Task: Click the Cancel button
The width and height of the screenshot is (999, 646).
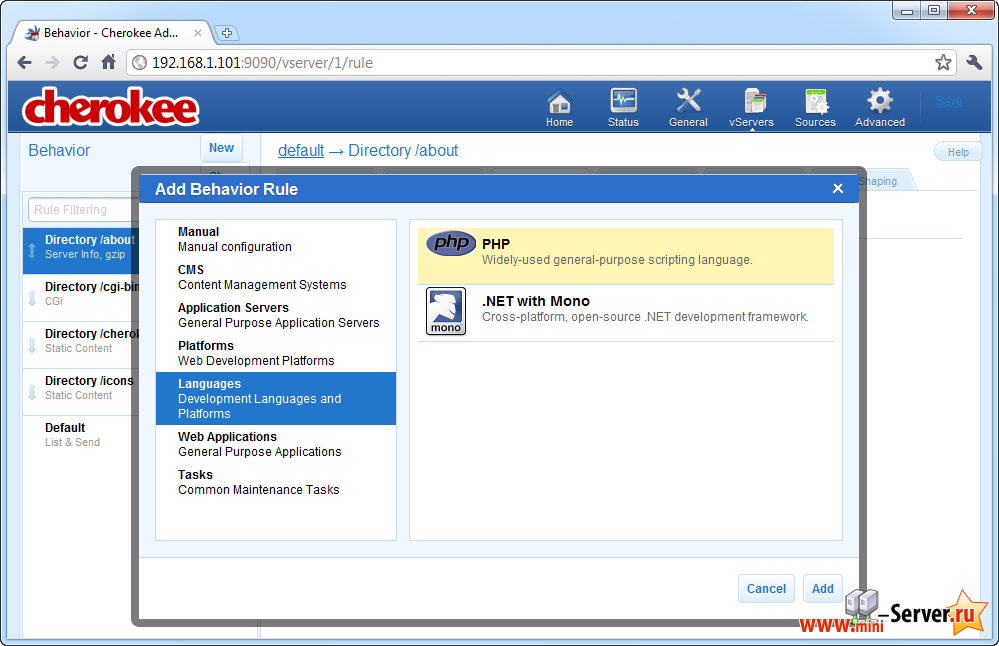Action: 766,589
